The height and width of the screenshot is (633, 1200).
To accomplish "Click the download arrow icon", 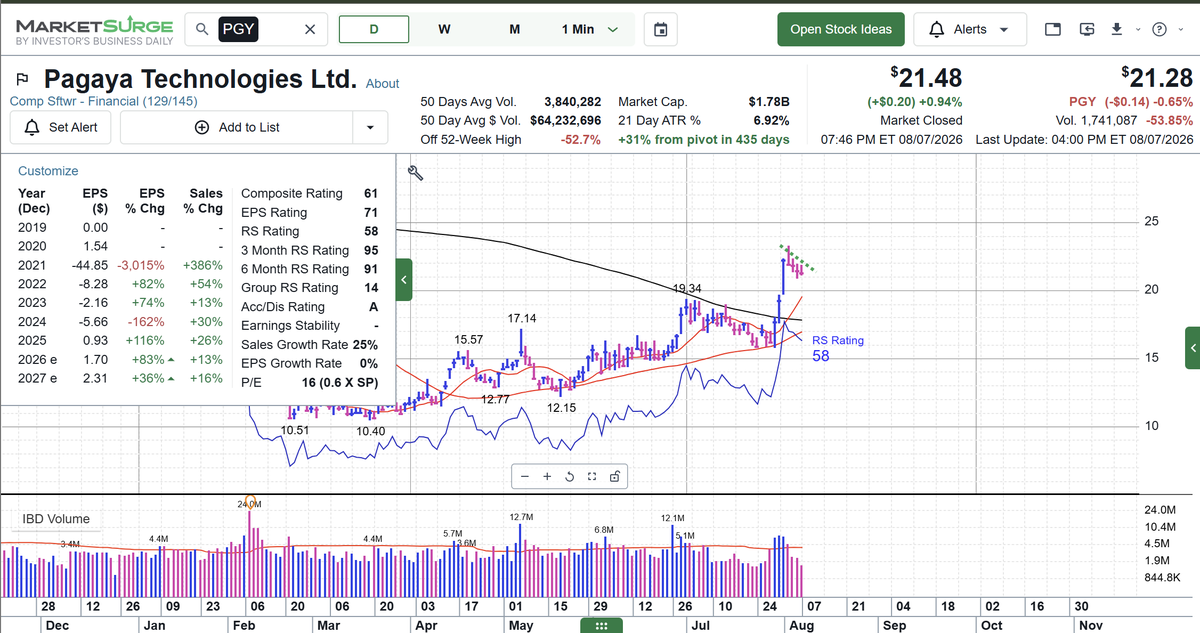I will pyautogui.click(x=1117, y=29).
